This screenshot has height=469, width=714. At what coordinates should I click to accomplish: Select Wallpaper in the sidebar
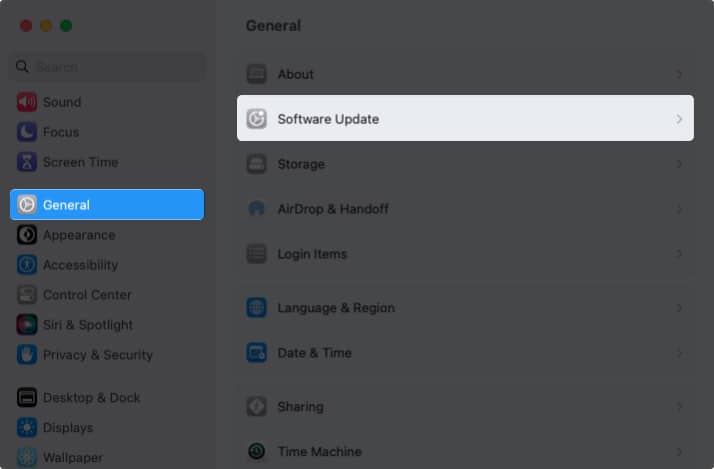coord(107,458)
